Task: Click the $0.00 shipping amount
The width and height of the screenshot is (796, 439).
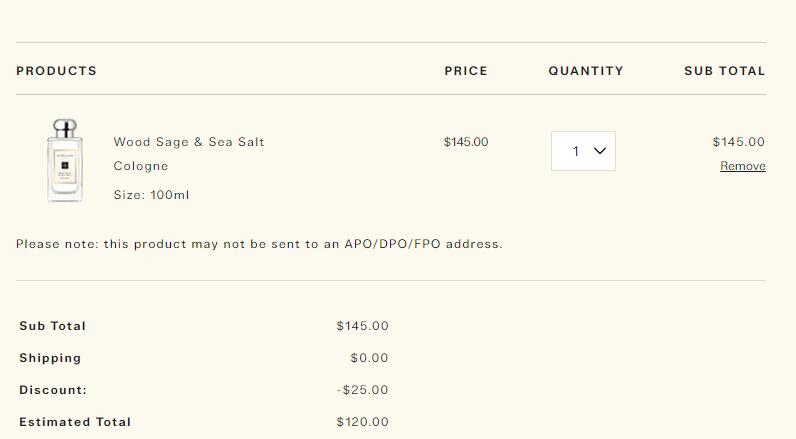Action: click(x=369, y=358)
